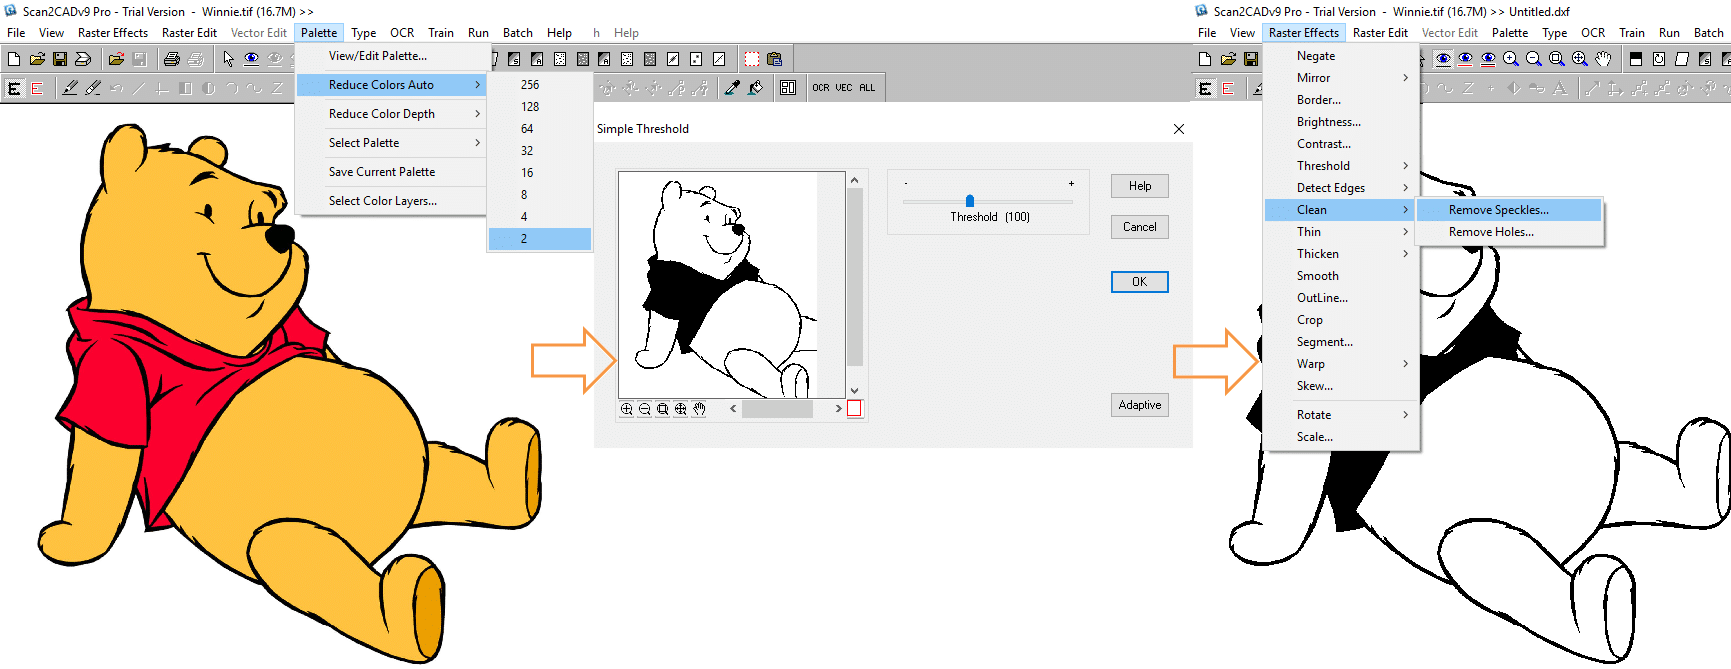Screen dimensions: 1731x669
Task: Click plus end of threshold slider
Action: tap(1071, 184)
